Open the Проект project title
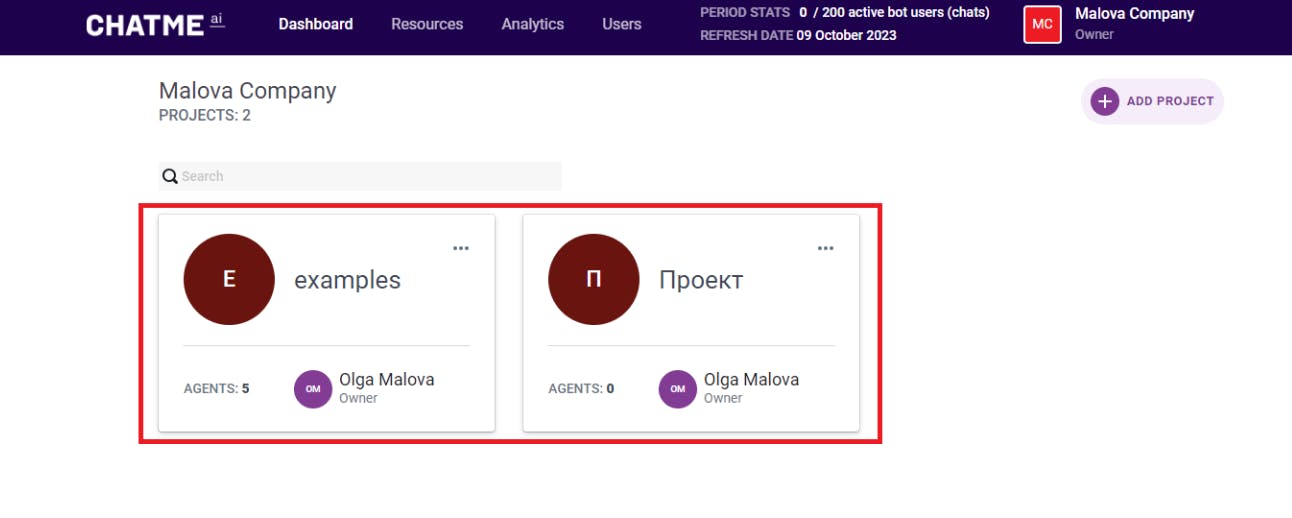1292x518 pixels. (x=701, y=280)
